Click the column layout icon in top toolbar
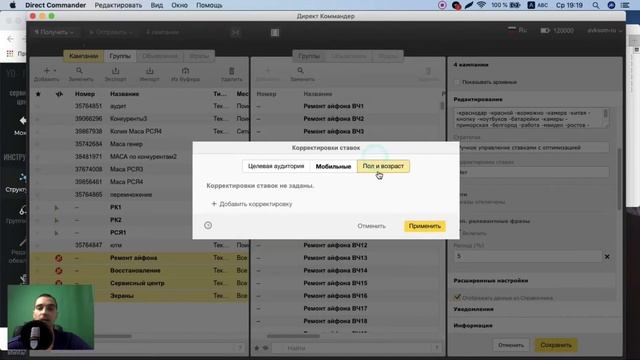The height and width of the screenshot is (360, 640). 275,32
